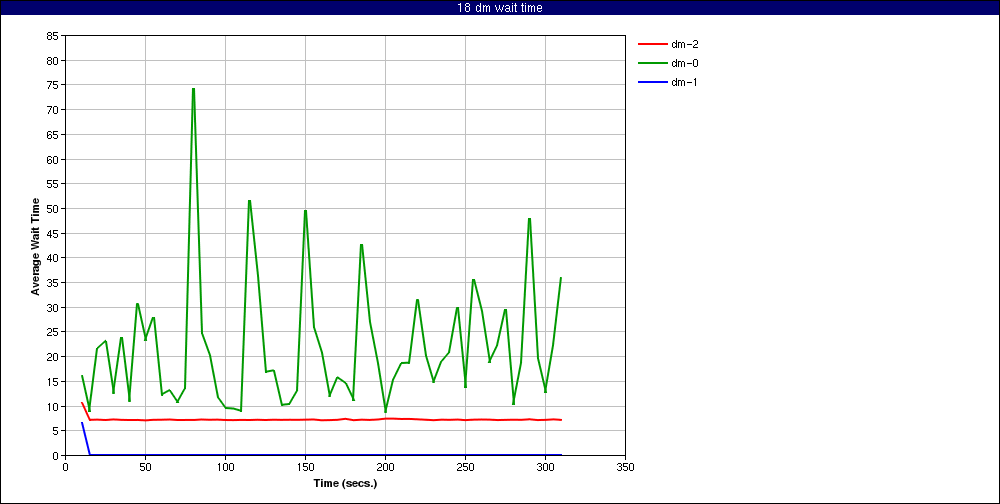Click the 100 tick on the x-axis
This screenshot has width=1000, height=504.
(225, 466)
